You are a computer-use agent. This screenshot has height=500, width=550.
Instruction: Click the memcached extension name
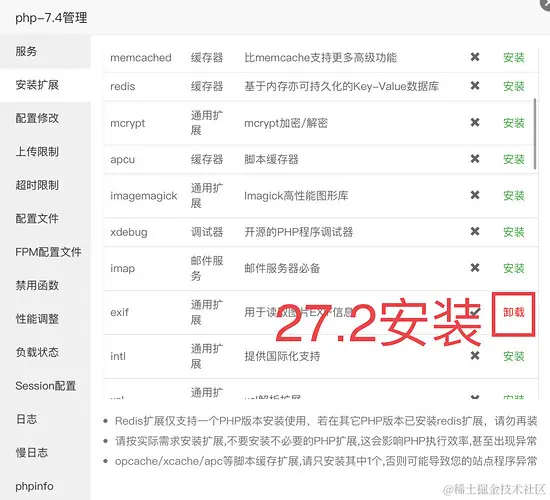(x=141, y=58)
